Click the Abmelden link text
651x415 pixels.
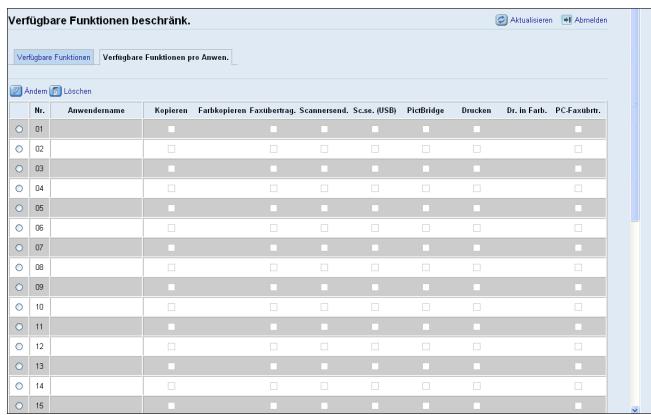coord(591,20)
